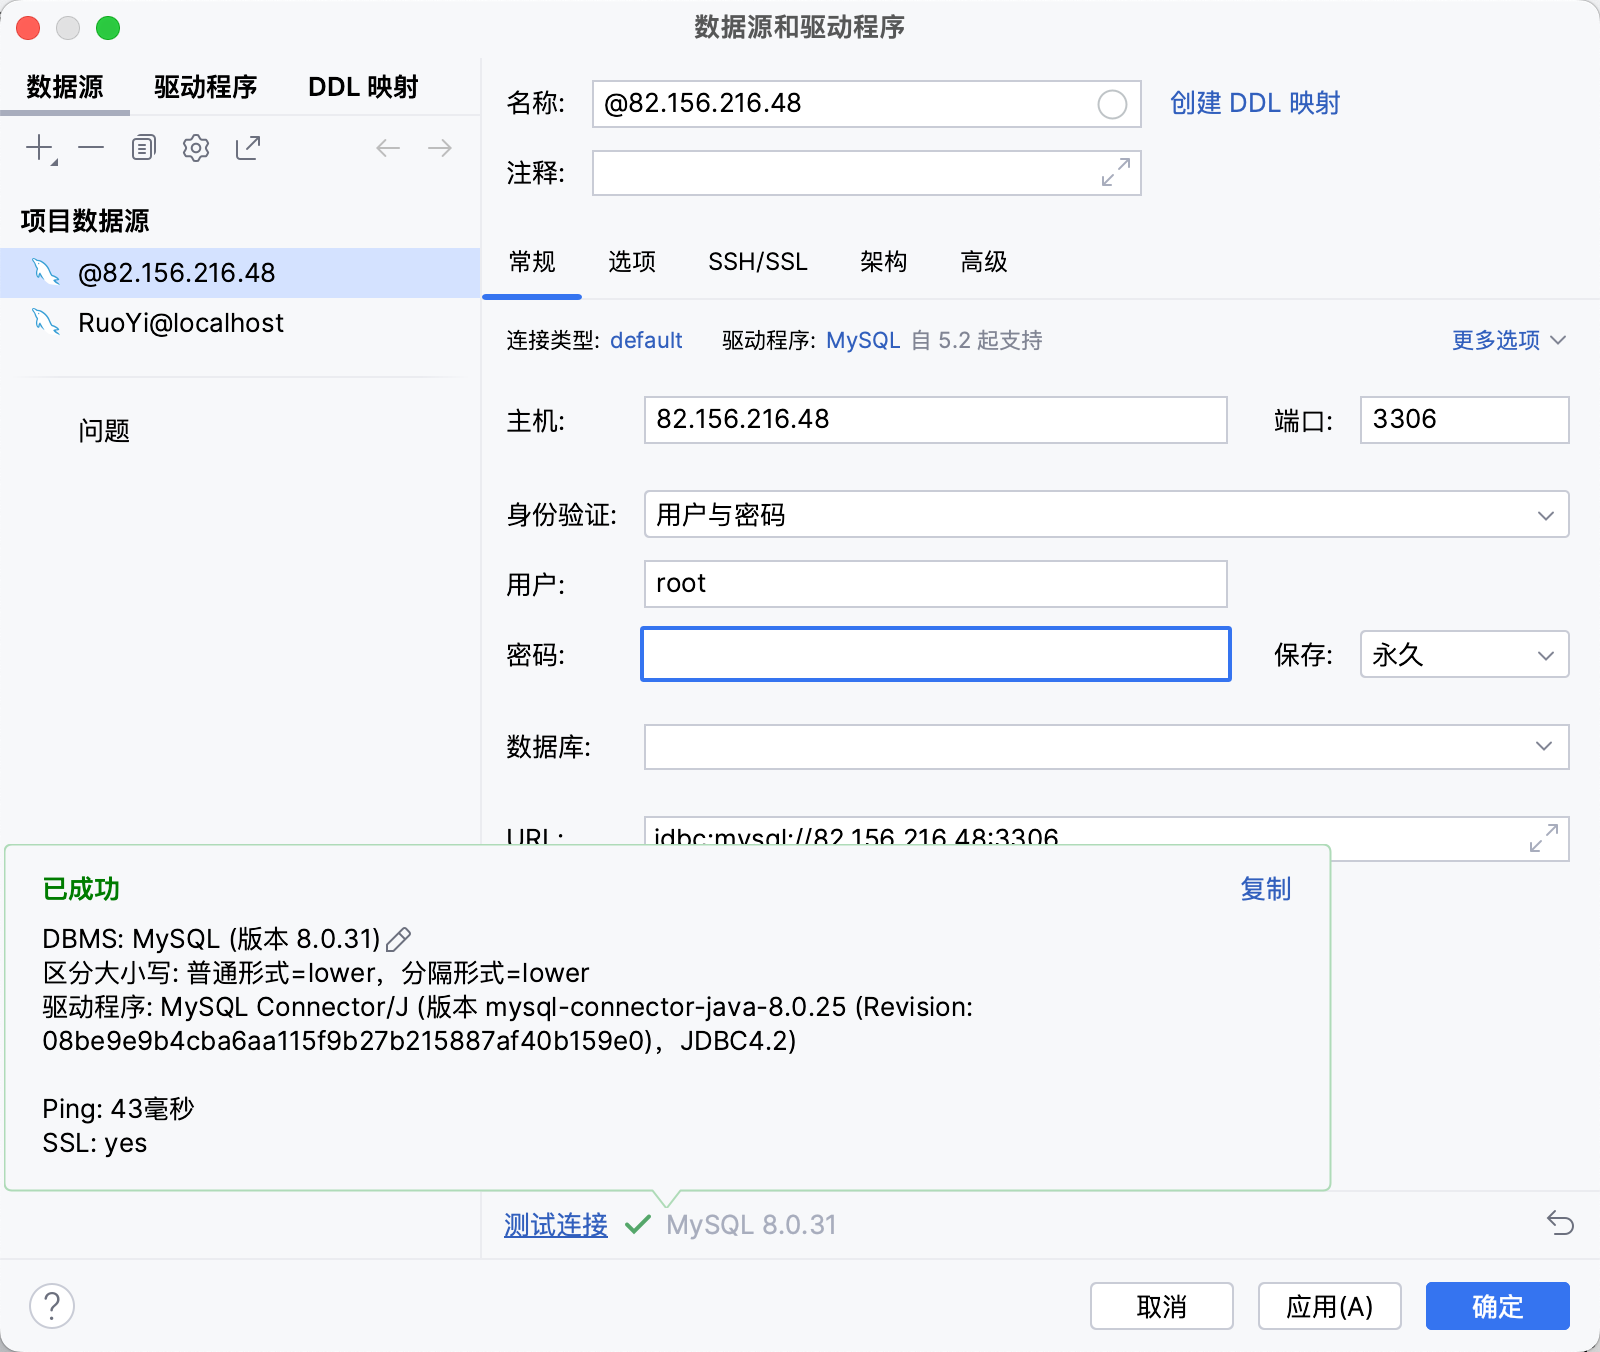Open the 数据库 dropdown

[x=1106, y=747]
